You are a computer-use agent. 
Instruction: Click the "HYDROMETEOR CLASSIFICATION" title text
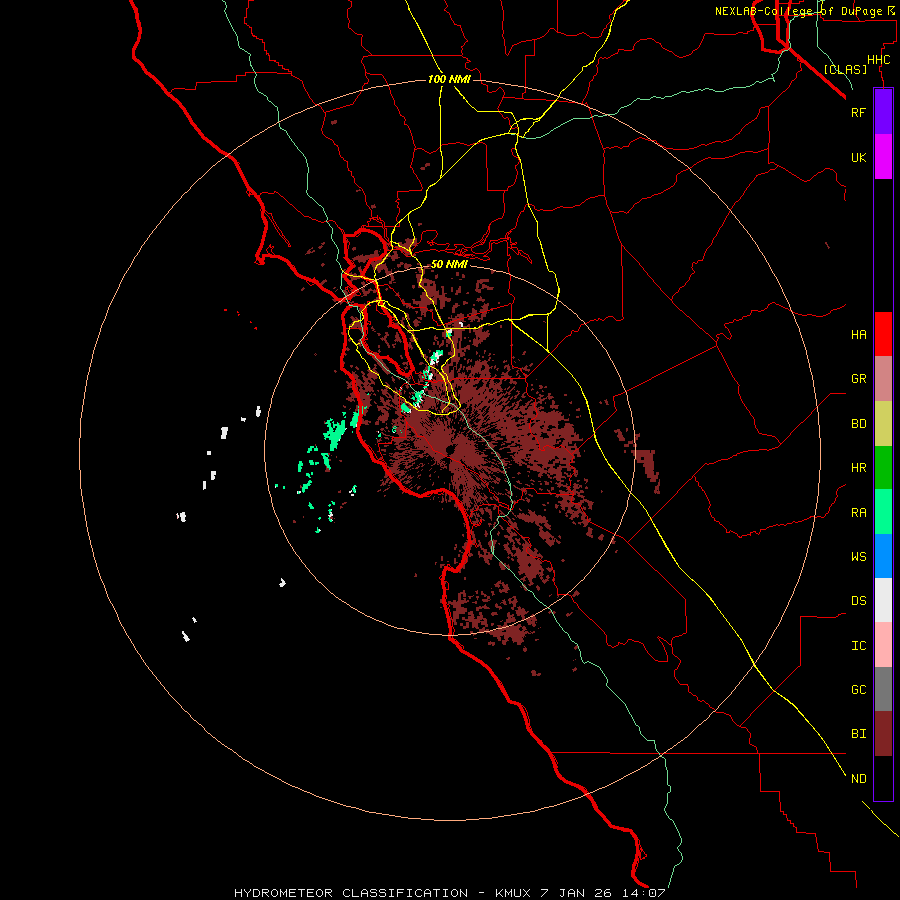tap(351, 893)
